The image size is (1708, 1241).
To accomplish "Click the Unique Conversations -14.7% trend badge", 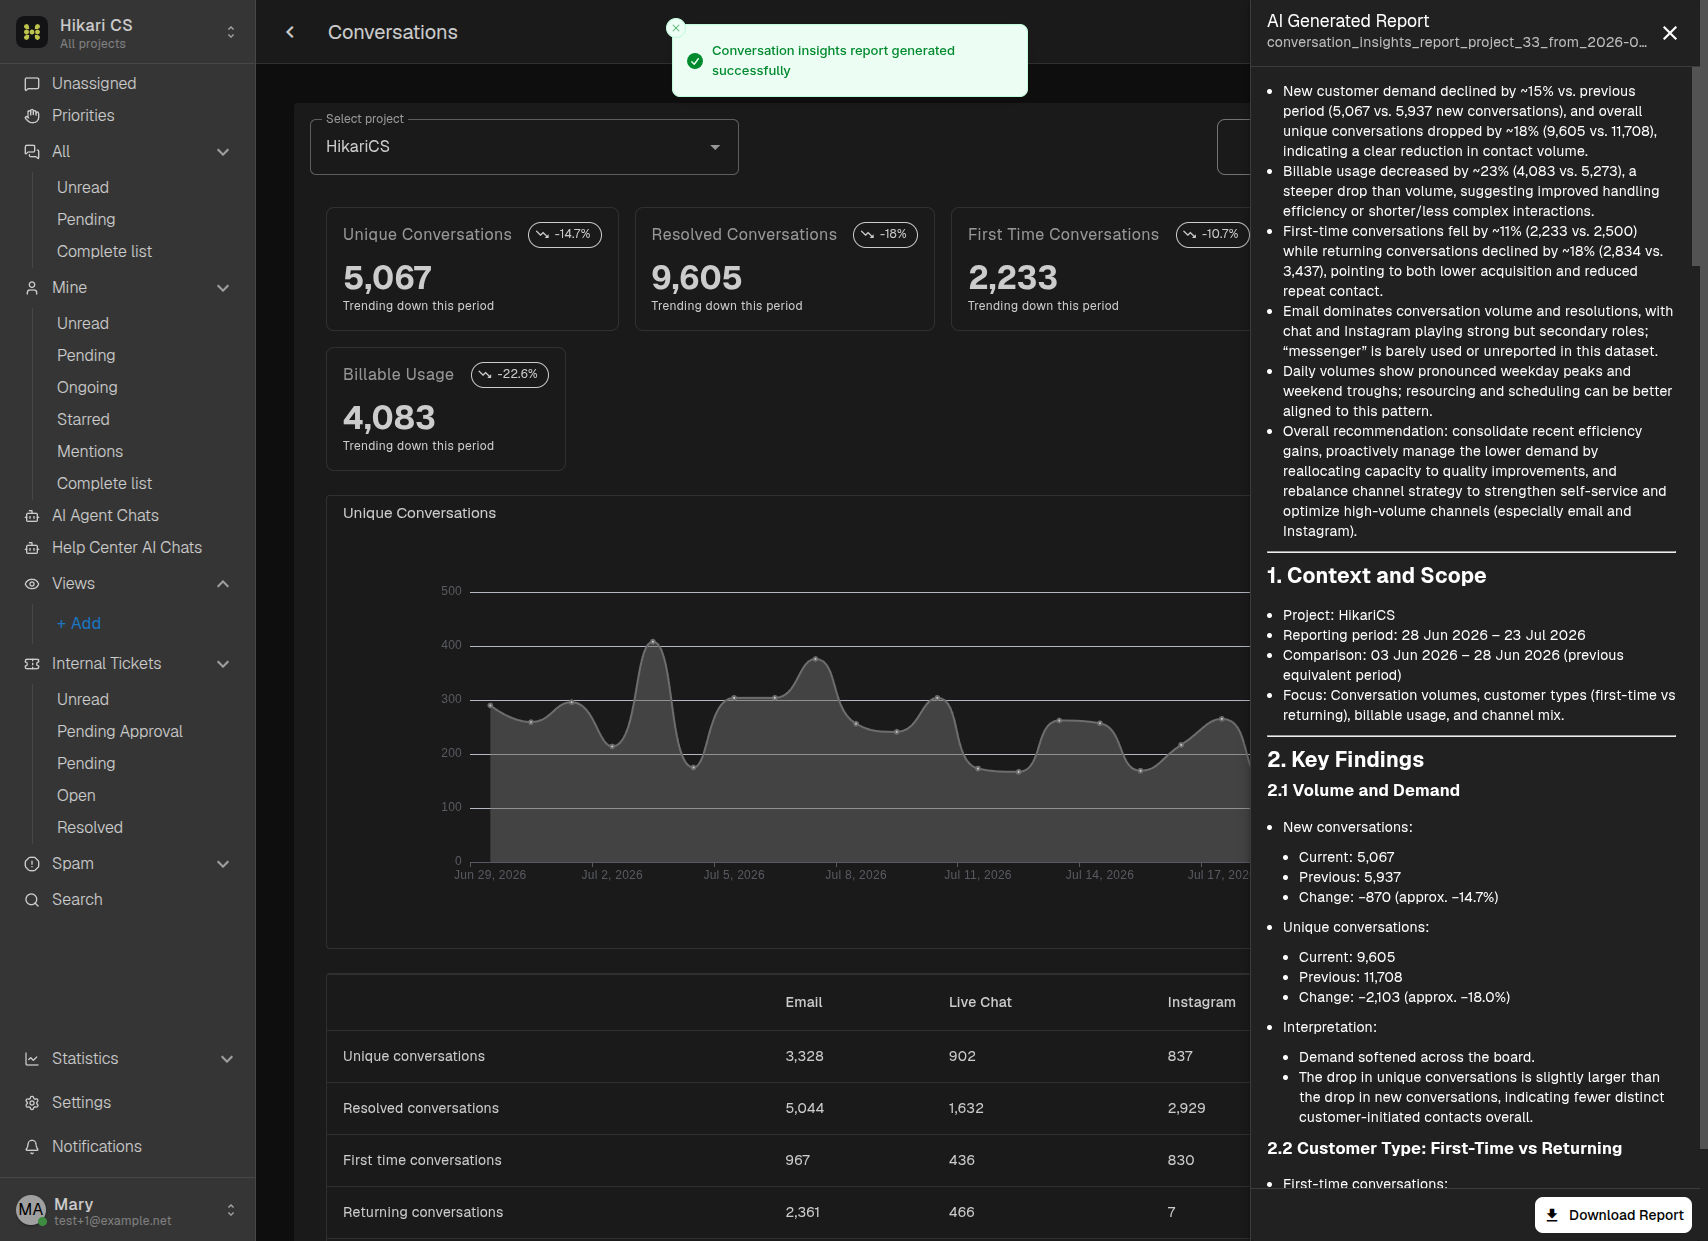I will [x=565, y=235].
